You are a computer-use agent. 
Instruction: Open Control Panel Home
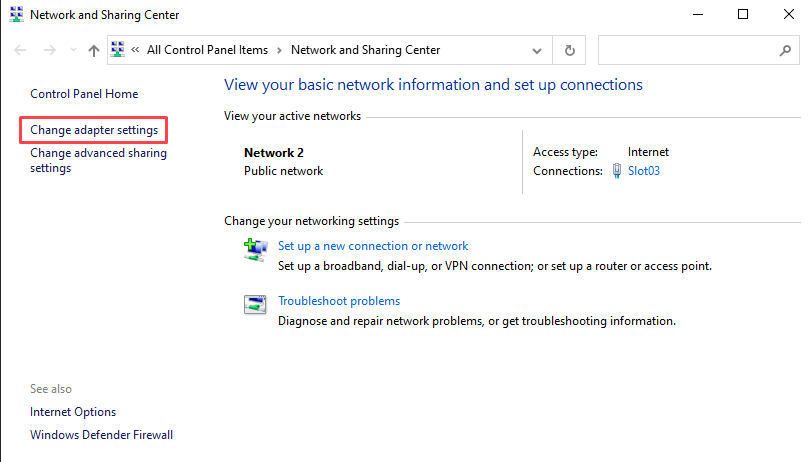[x=84, y=94]
